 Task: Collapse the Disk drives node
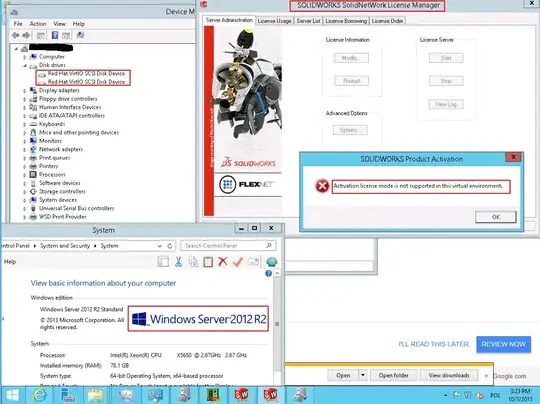click(x=24, y=65)
